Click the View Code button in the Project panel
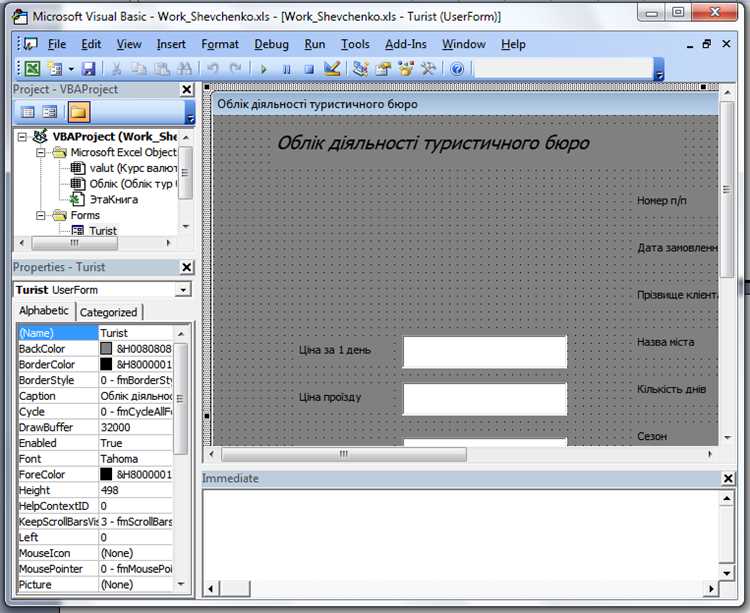The image size is (750, 613). click(x=28, y=113)
